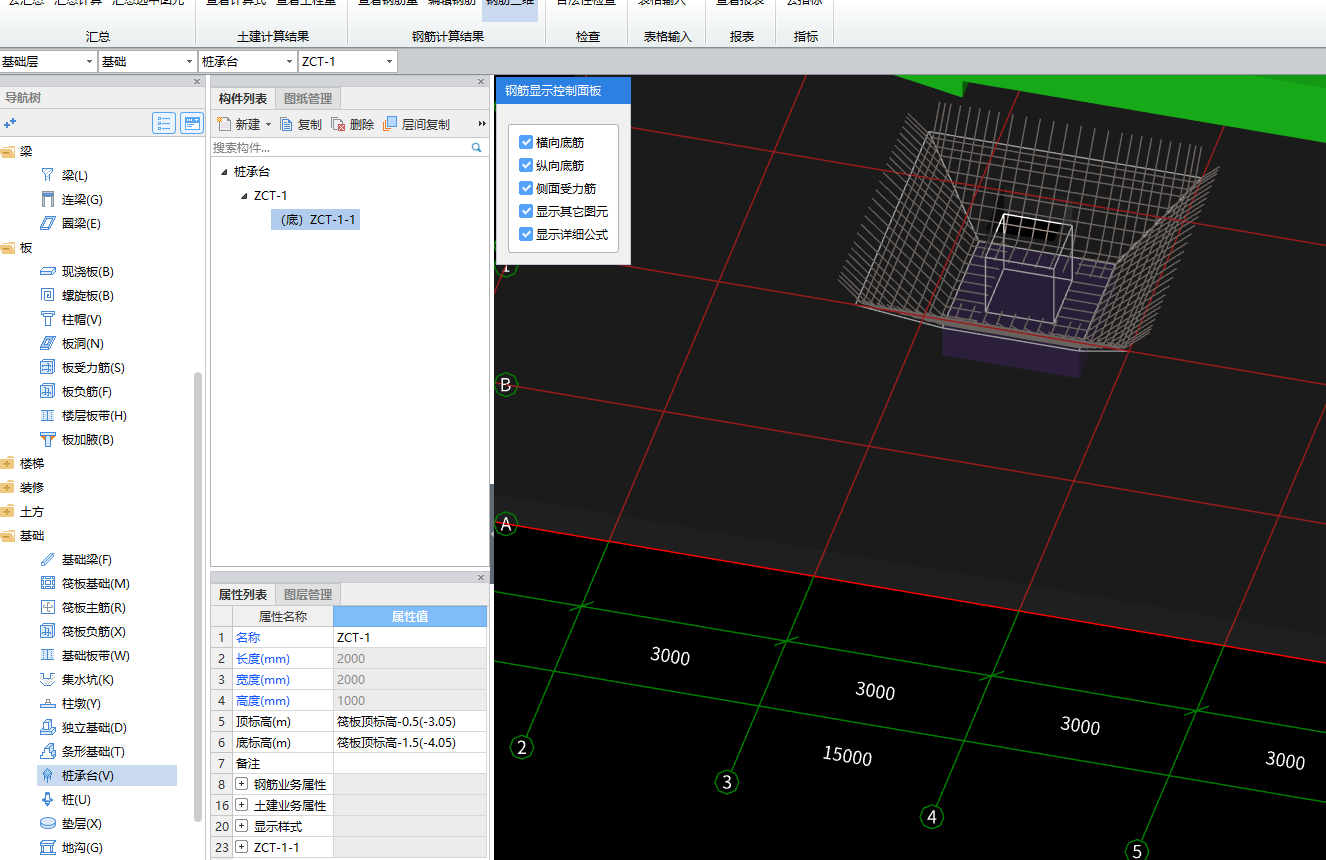Switch navigation tree to panel view icon

(x=191, y=123)
